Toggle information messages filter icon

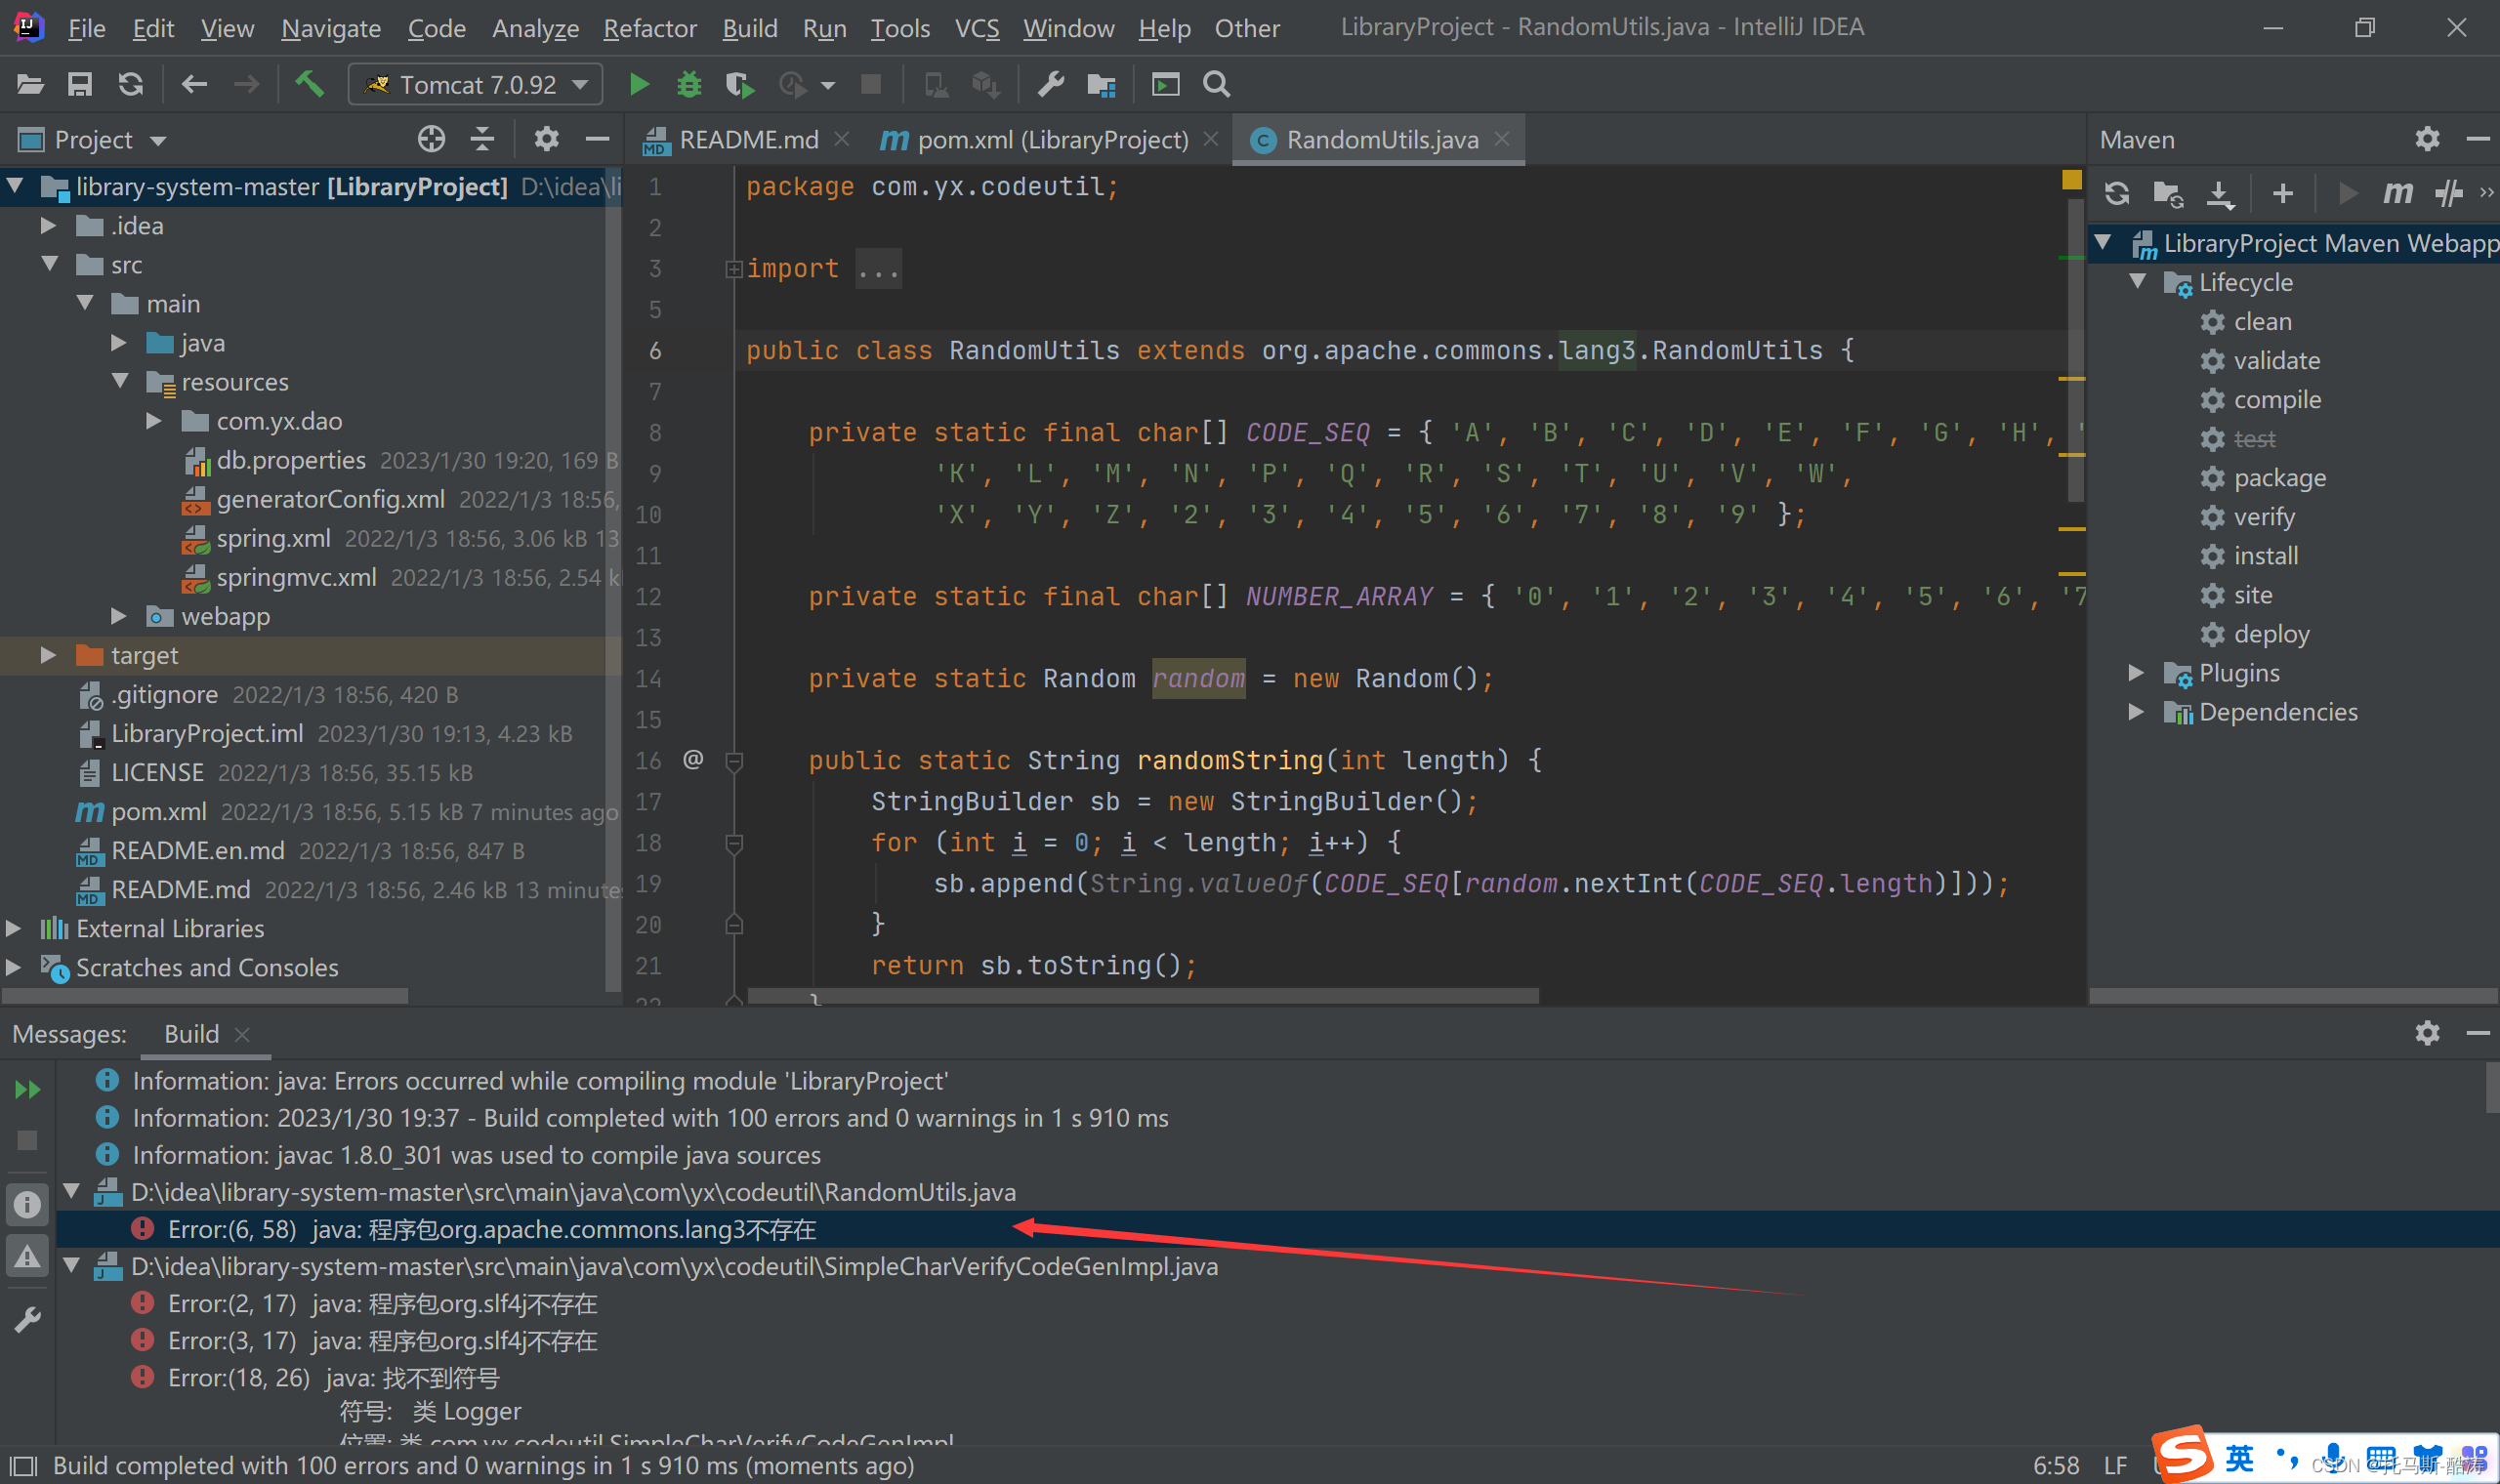coord(27,1205)
